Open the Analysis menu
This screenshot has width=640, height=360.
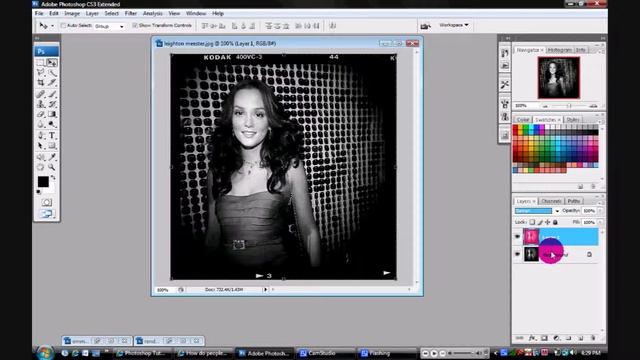click(153, 13)
